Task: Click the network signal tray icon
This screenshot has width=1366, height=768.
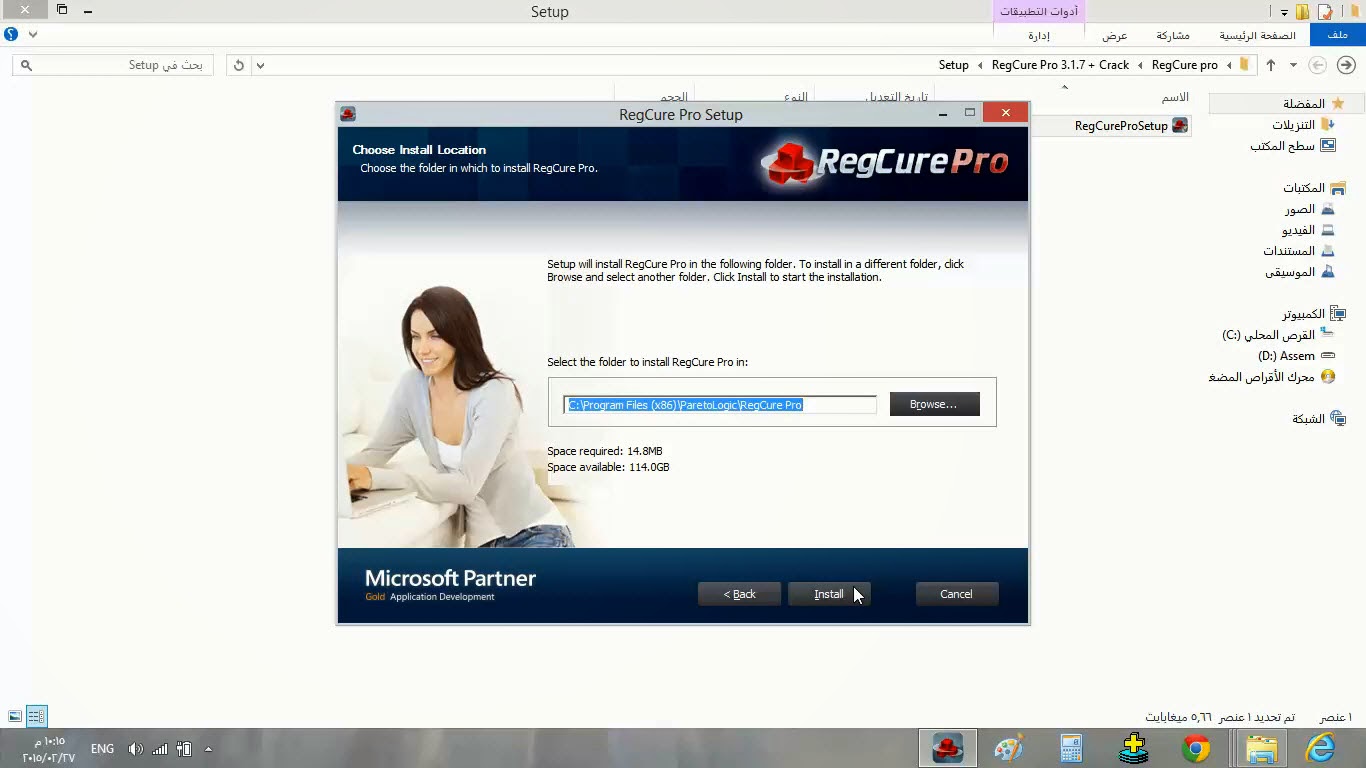Action: click(160, 748)
